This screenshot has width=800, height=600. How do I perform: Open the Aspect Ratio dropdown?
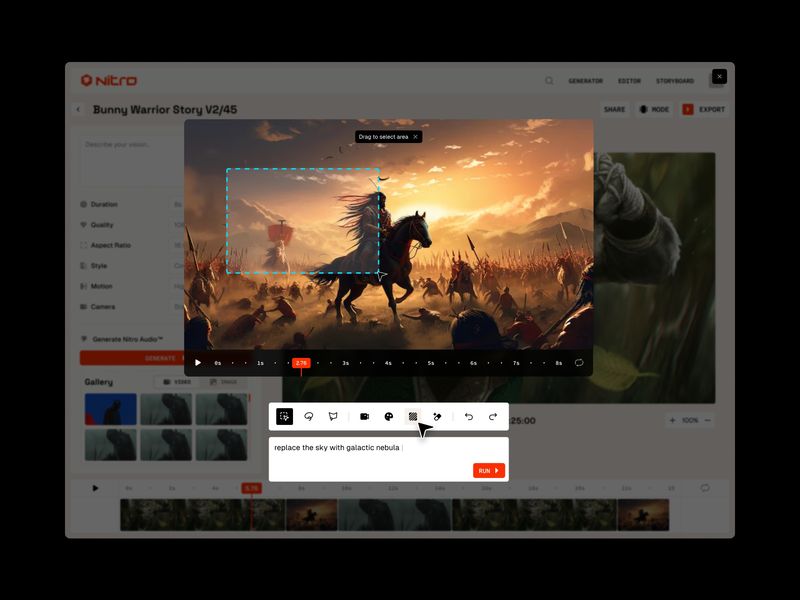pyautogui.click(x=110, y=245)
